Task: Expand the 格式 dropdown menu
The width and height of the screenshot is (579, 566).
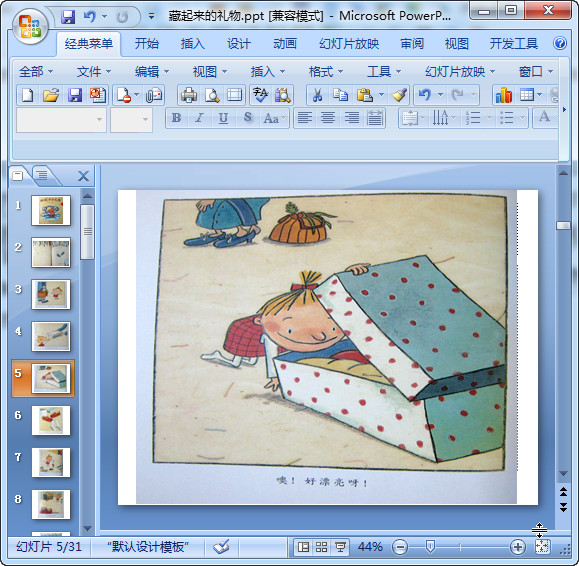Action: click(326, 71)
